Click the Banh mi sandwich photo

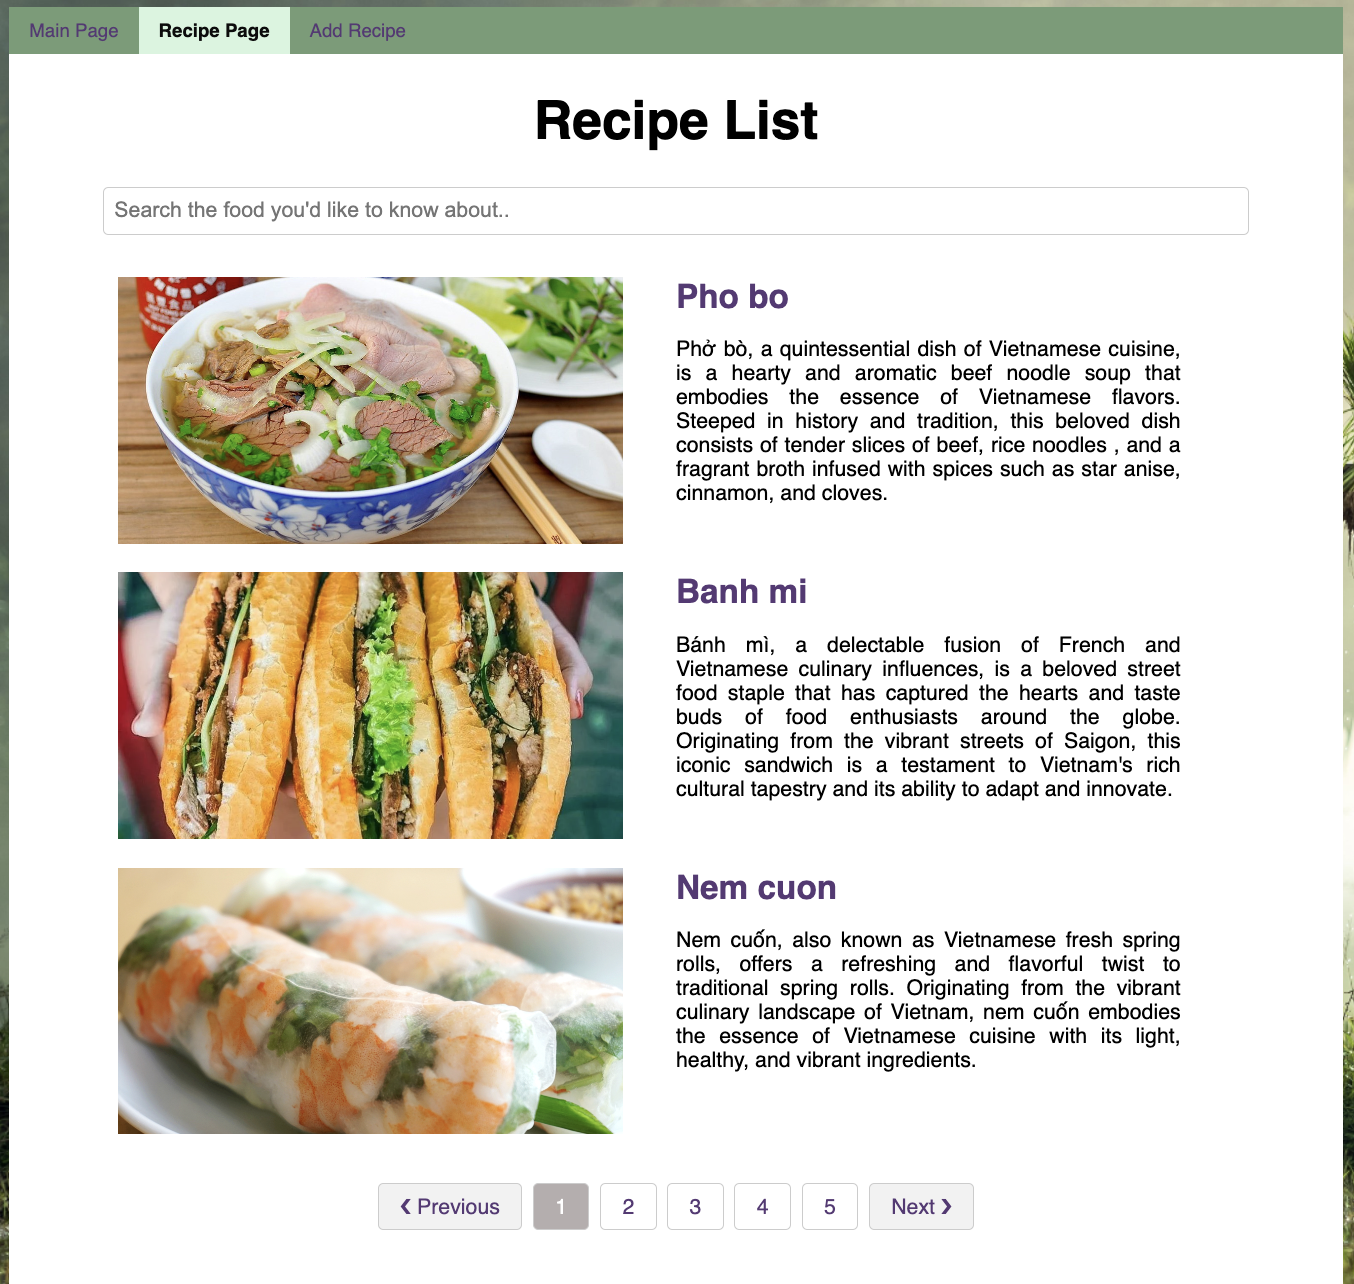coord(370,706)
